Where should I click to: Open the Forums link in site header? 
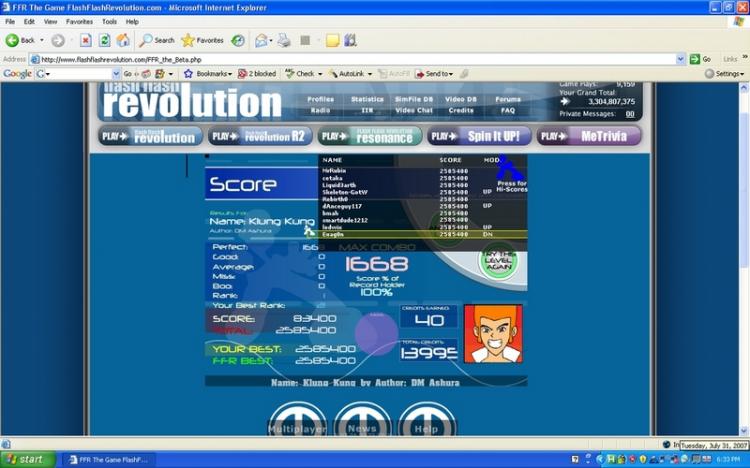pos(507,99)
